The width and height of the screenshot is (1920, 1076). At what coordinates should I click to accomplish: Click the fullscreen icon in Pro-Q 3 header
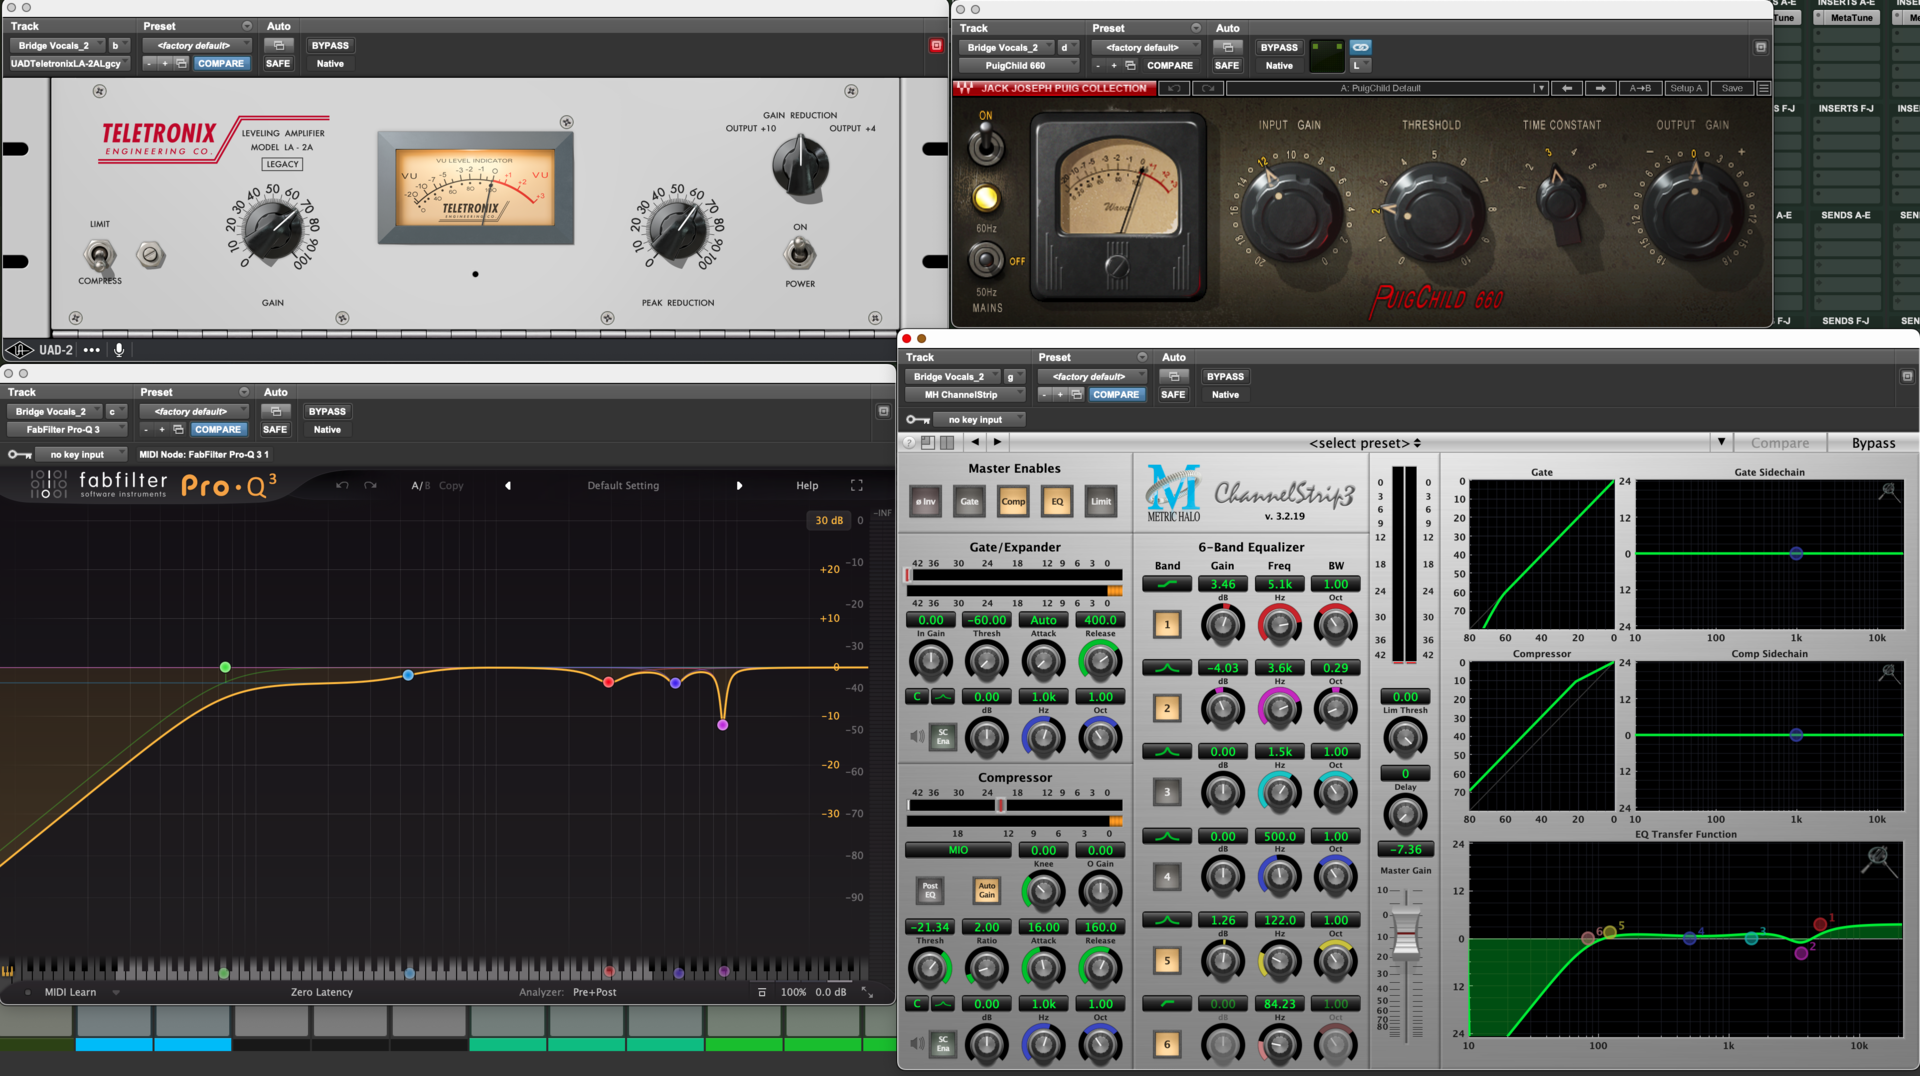(856, 485)
